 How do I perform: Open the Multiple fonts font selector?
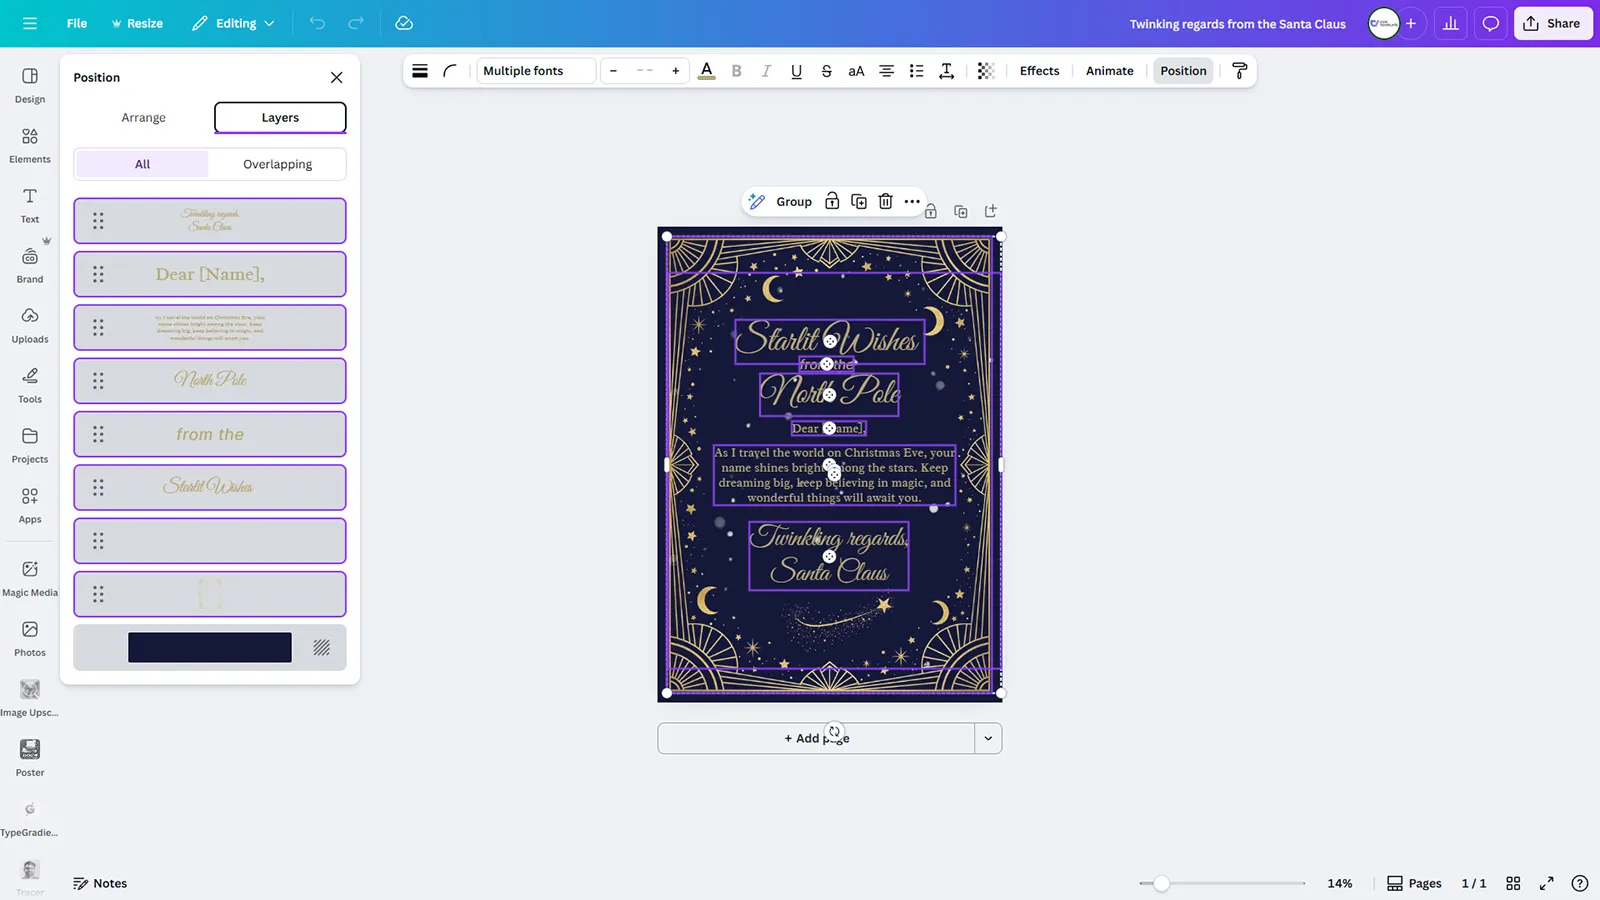[535, 71]
